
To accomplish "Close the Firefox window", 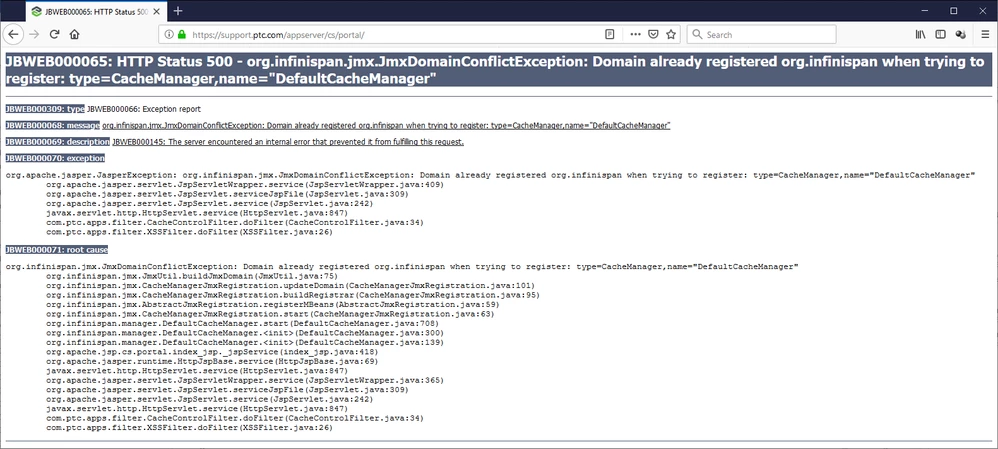I will coord(983,10).
